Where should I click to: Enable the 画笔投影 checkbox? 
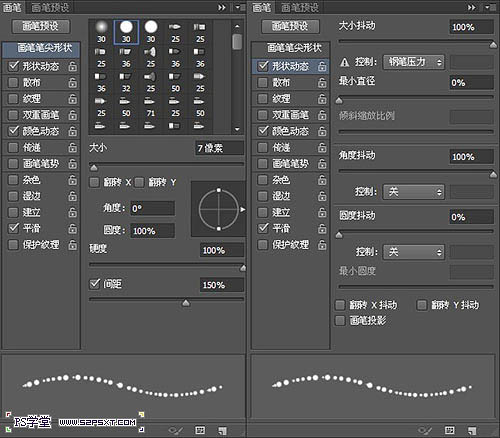coord(340,321)
